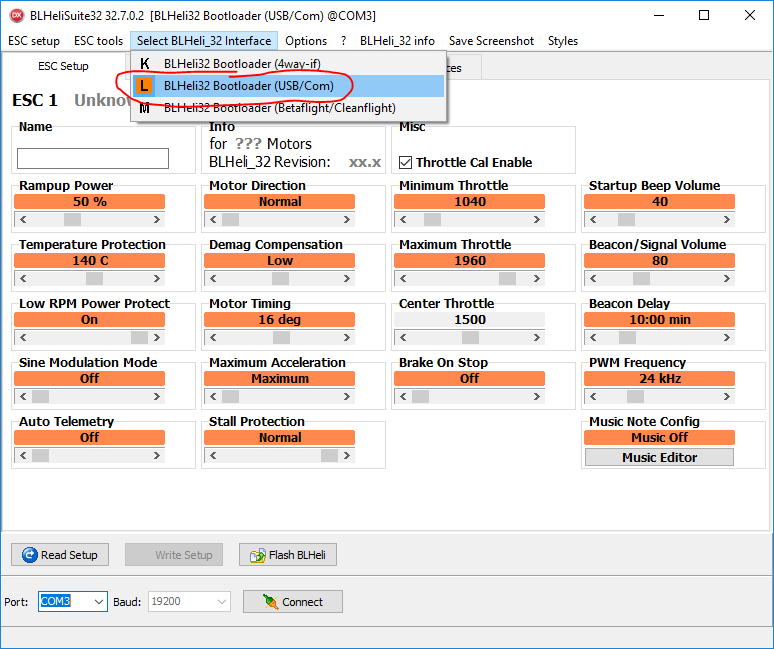Decrease Center Throttle with left arrow
The image size is (774, 649).
403,338
